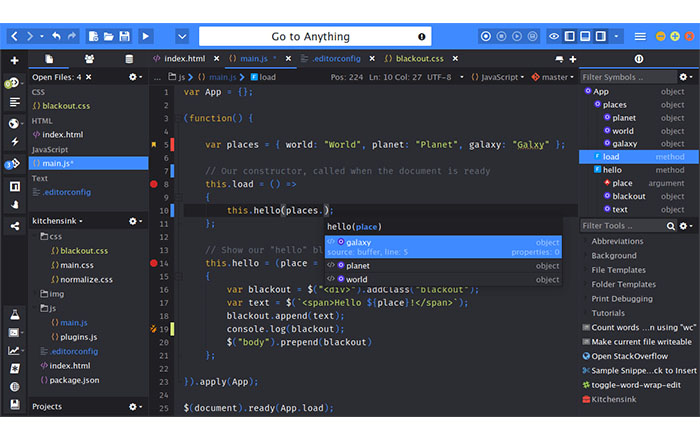Toggle breakpoint on line 8

coord(154,184)
